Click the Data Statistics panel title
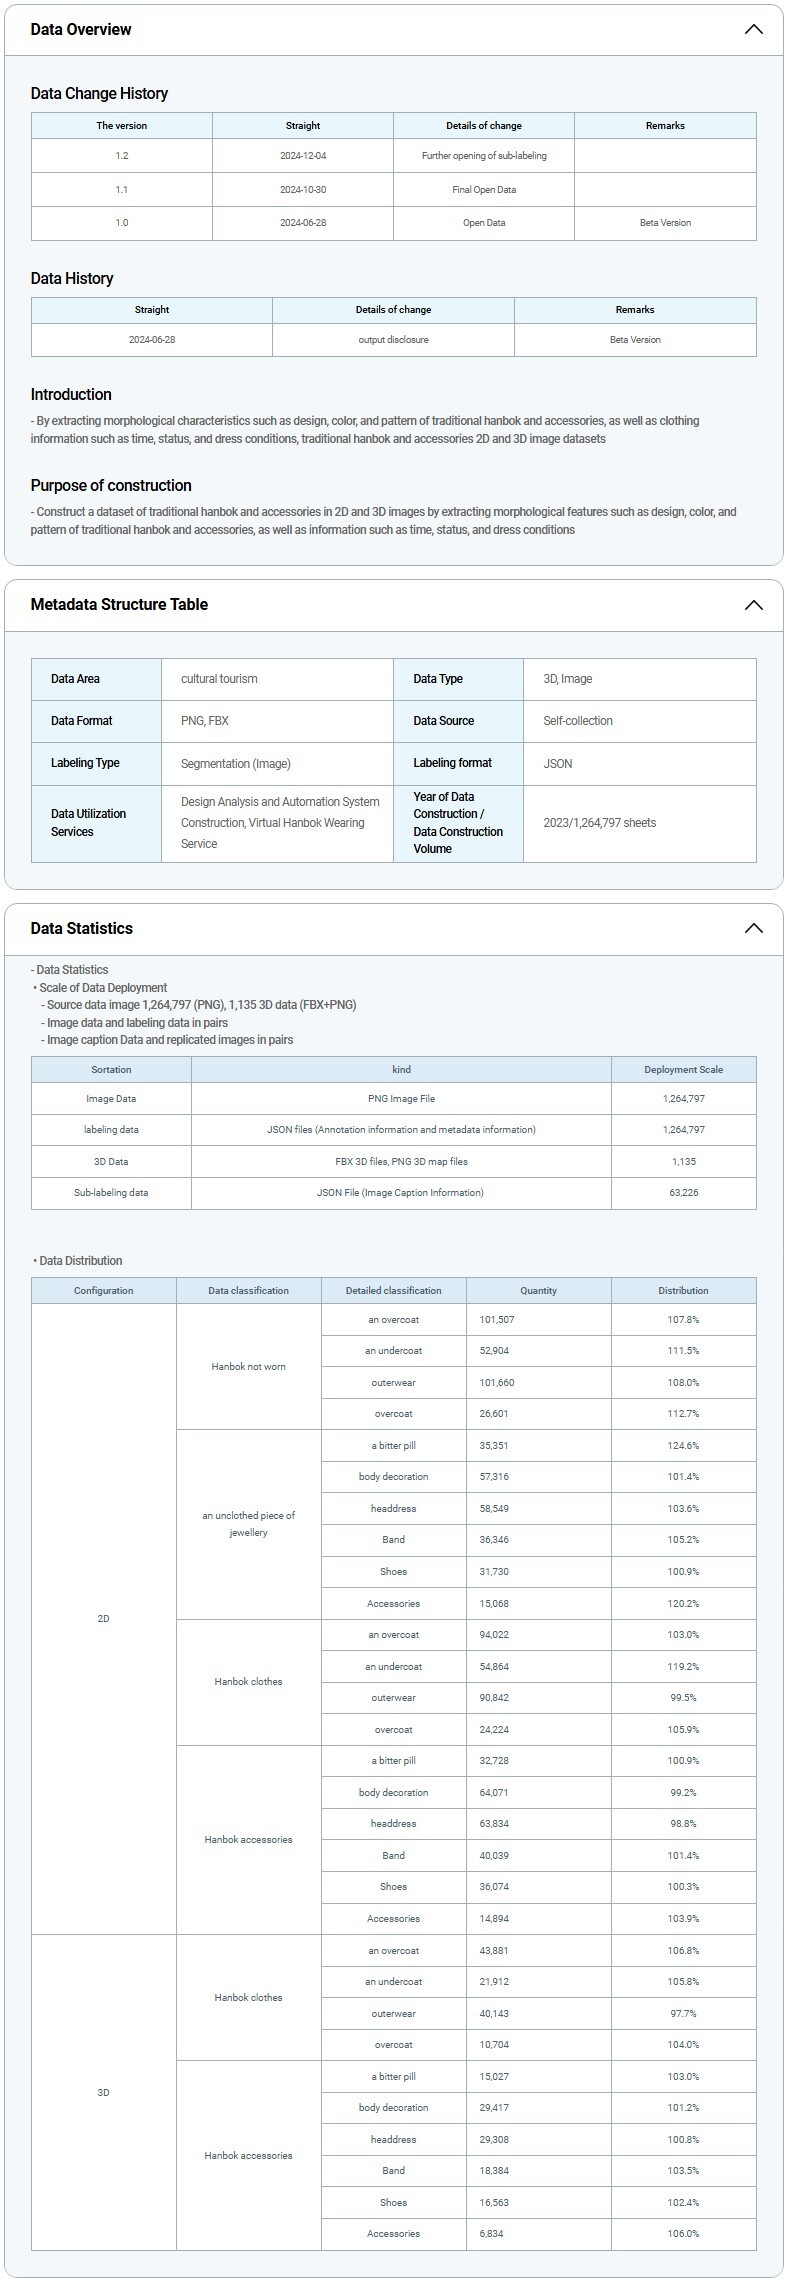 point(81,928)
